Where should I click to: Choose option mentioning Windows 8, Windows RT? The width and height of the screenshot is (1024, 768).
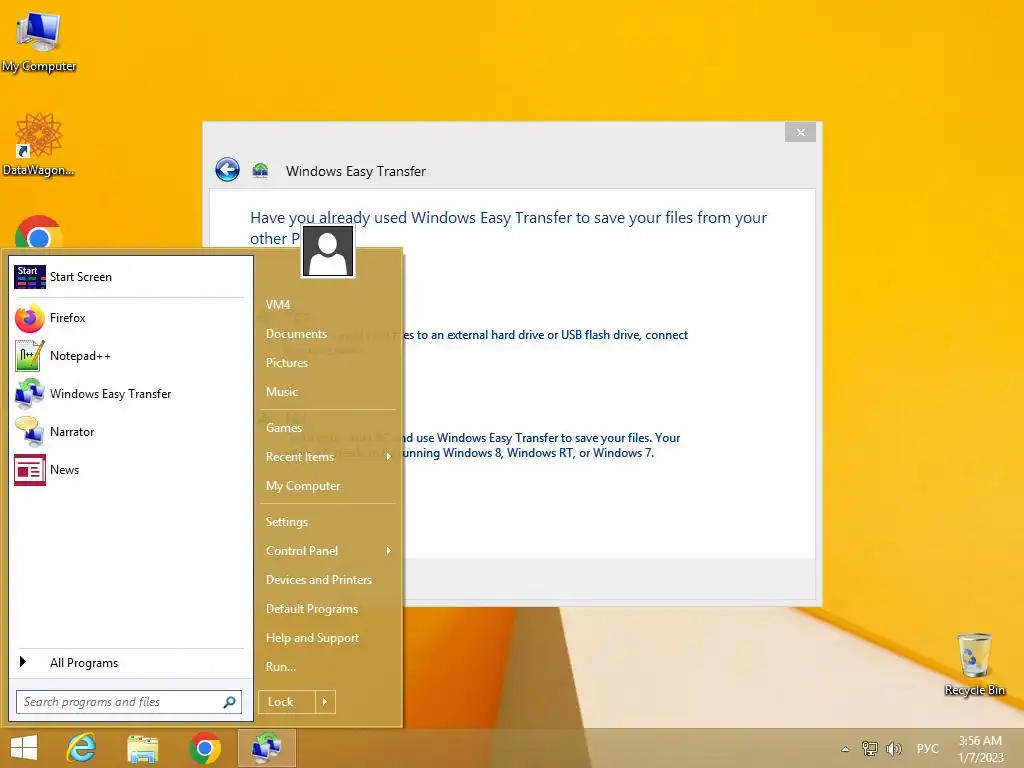(542, 445)
